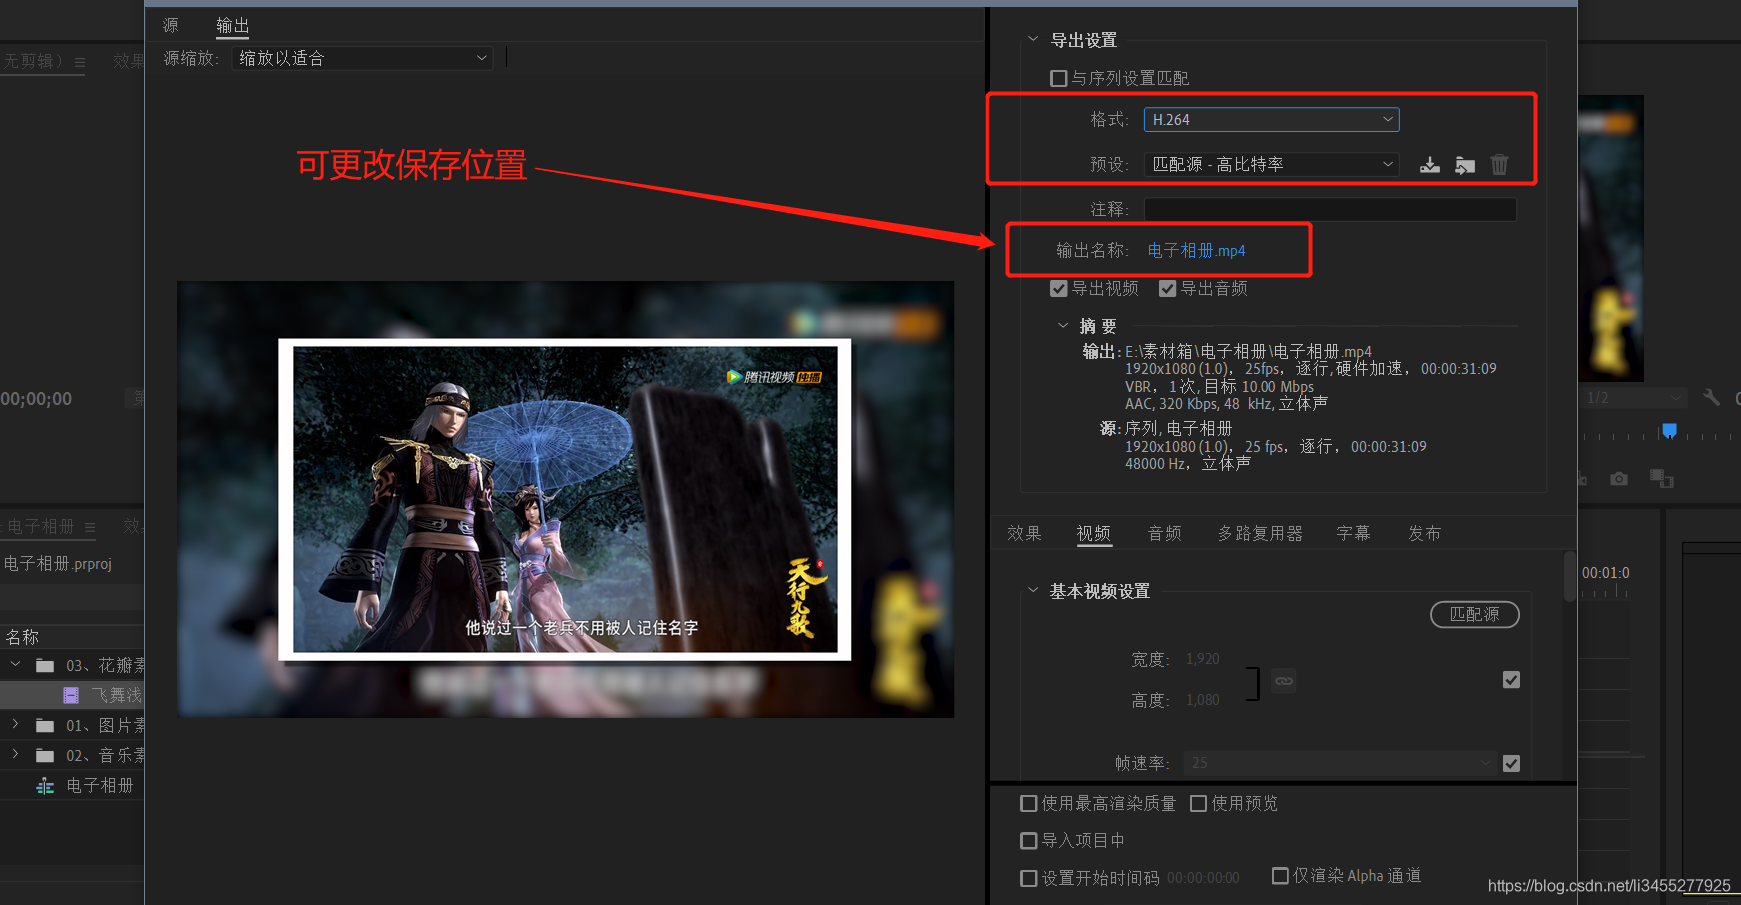Image resolution: width=1741 pixels, height=905 pixels.
Task: Open the 源缩放 缩放以适合 dropdown
Action: coord(362,58)
